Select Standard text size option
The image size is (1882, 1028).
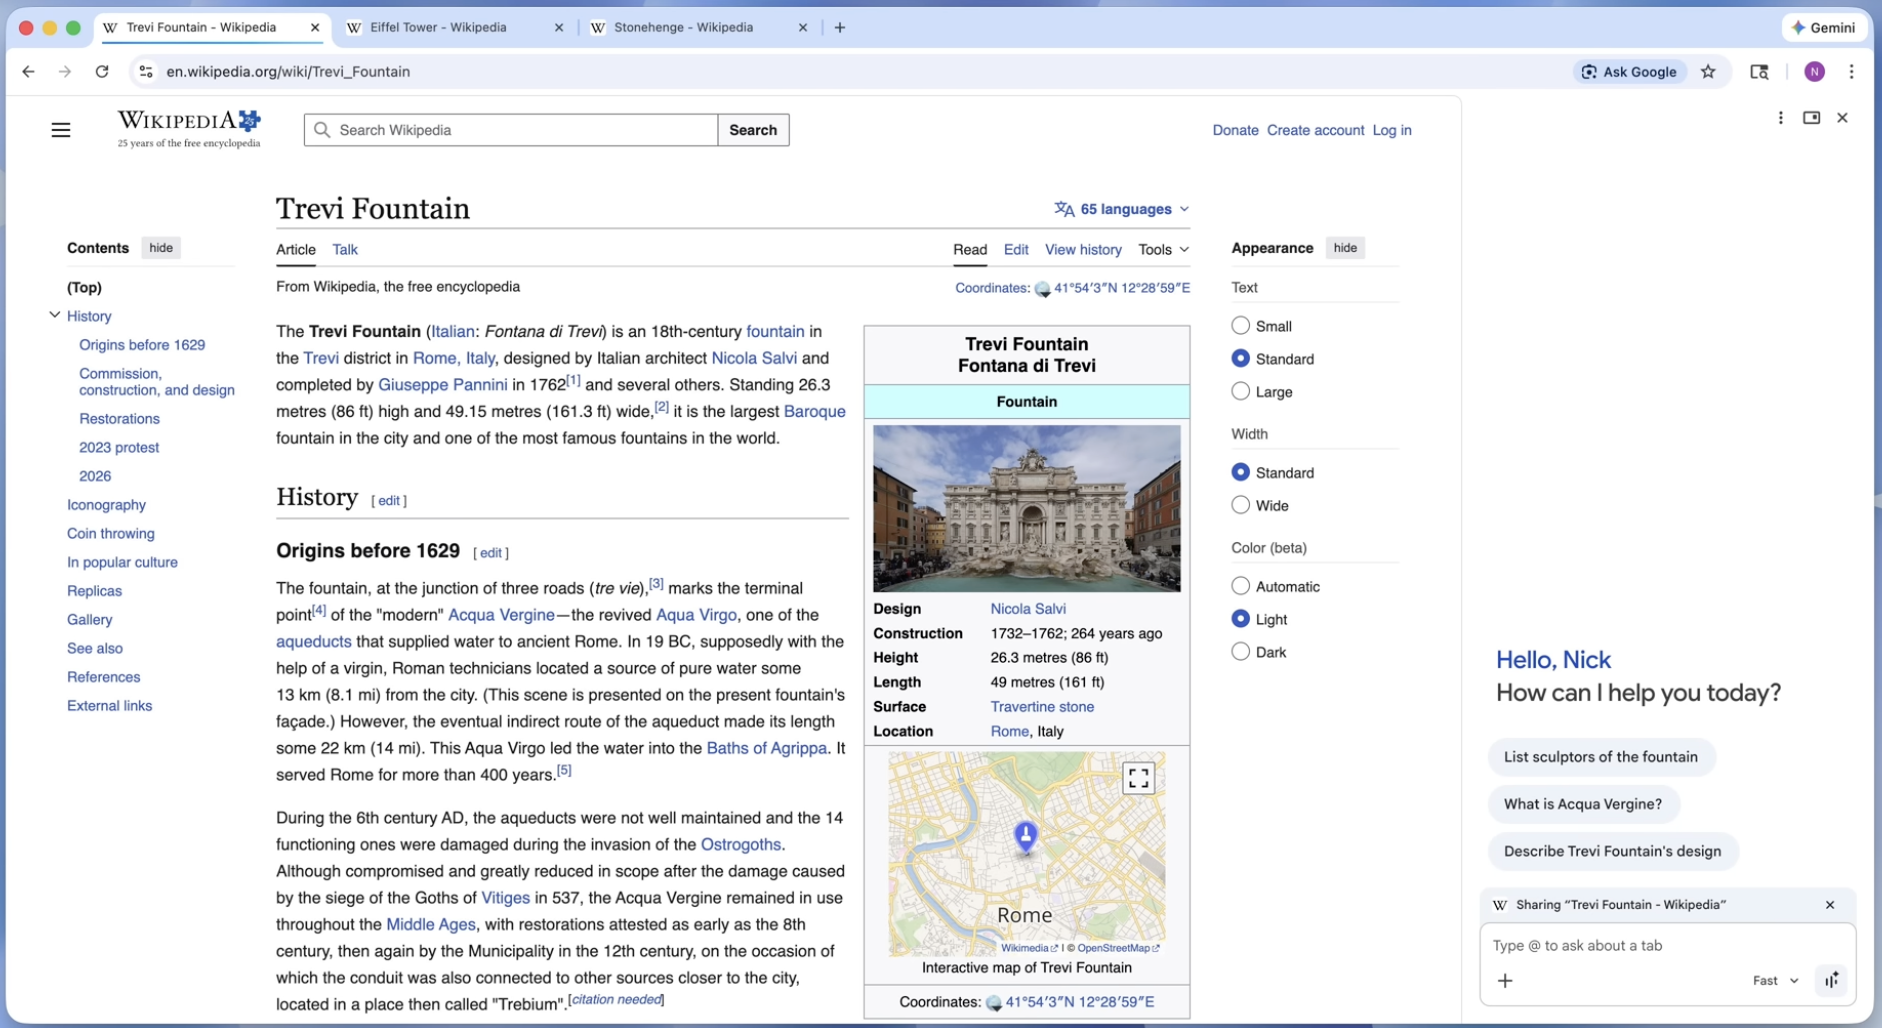1241,358
